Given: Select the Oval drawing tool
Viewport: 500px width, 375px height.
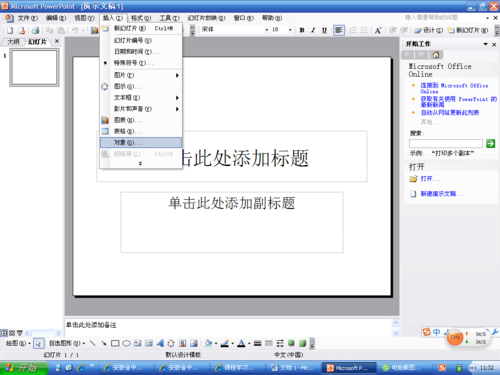Looking at the screenshot, I should (126, 343).
